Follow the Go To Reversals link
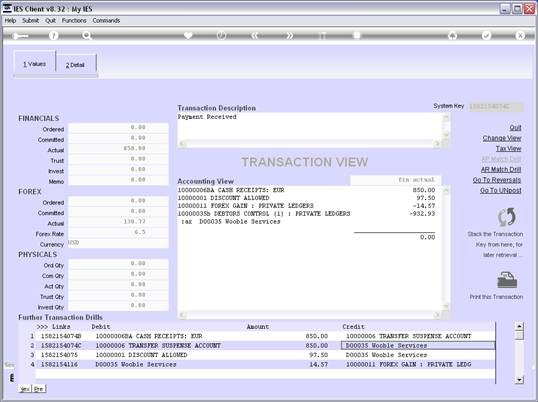 click(497, 180)
